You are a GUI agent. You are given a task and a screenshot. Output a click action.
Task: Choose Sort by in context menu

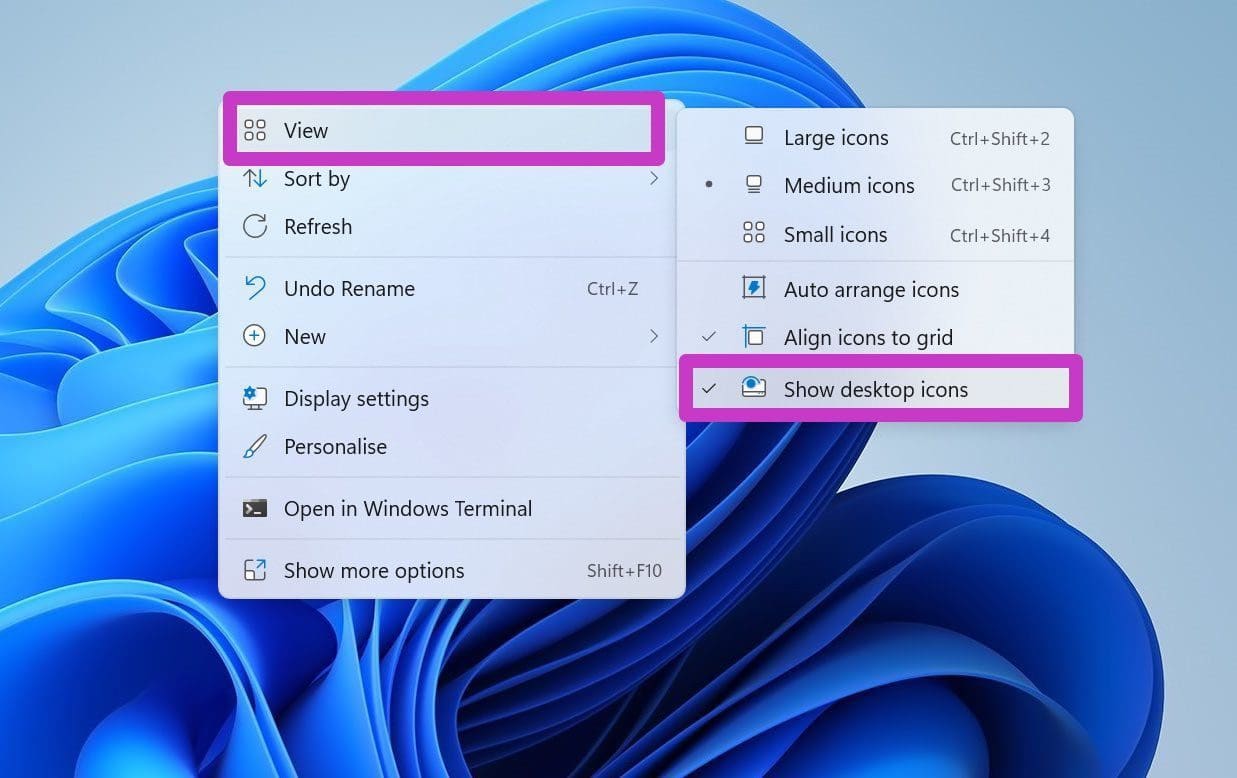452,179
